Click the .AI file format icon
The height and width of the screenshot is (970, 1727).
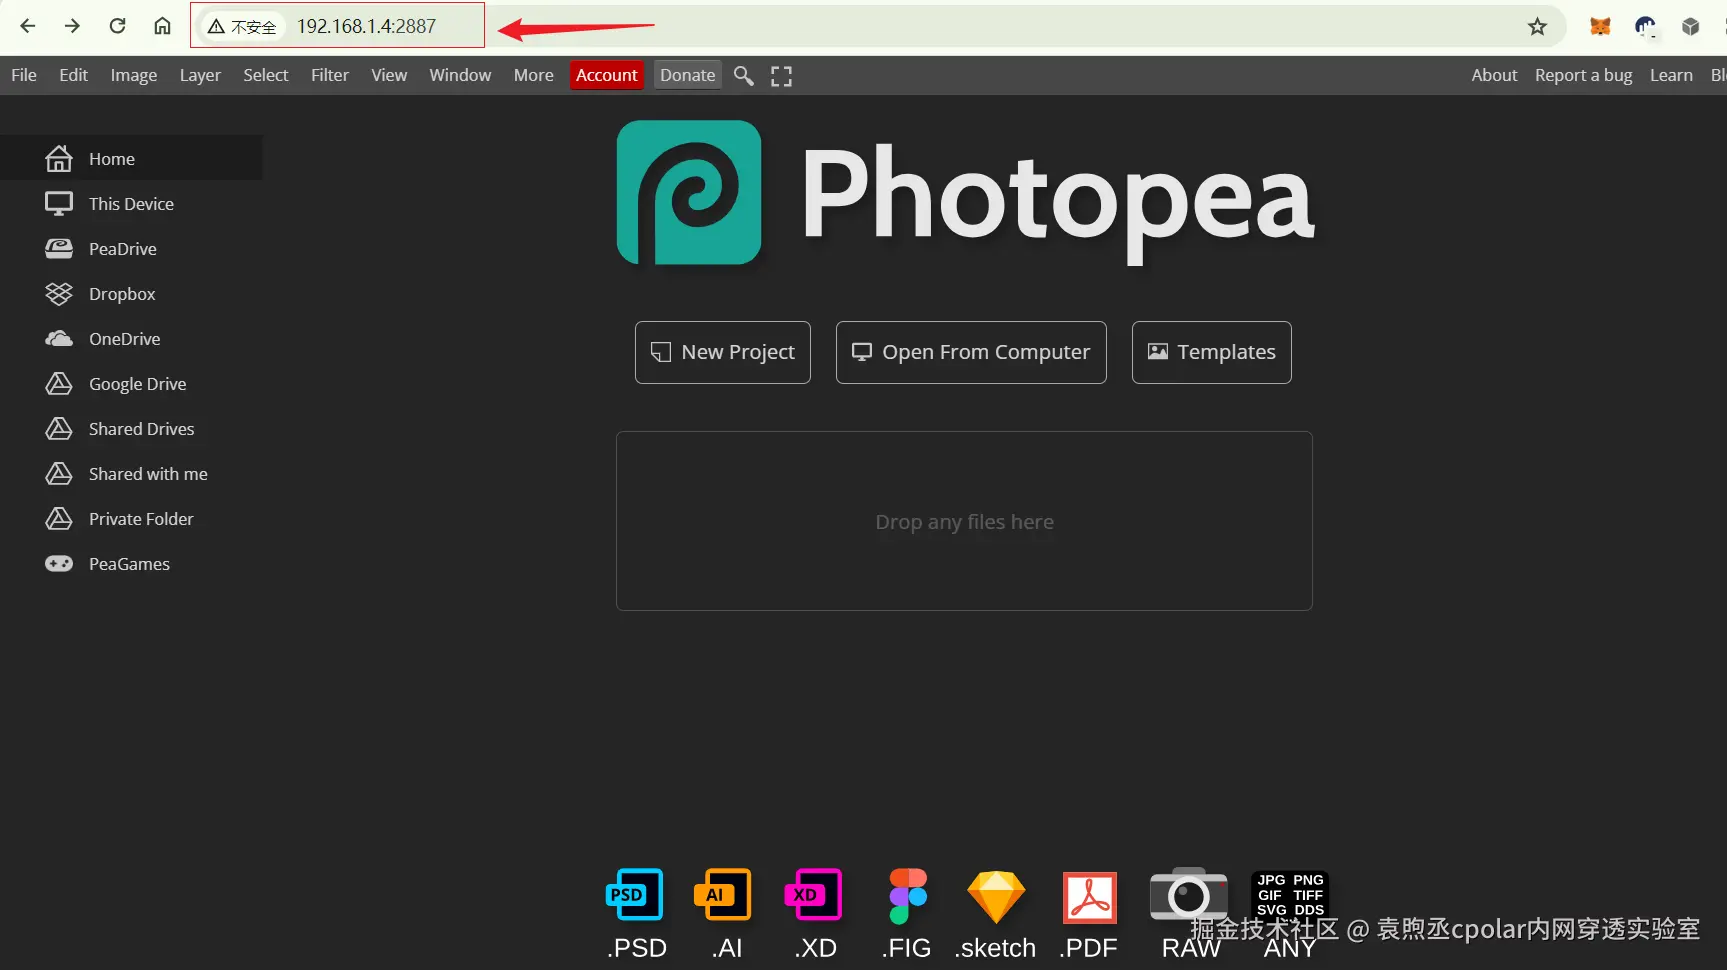(722, 895)
